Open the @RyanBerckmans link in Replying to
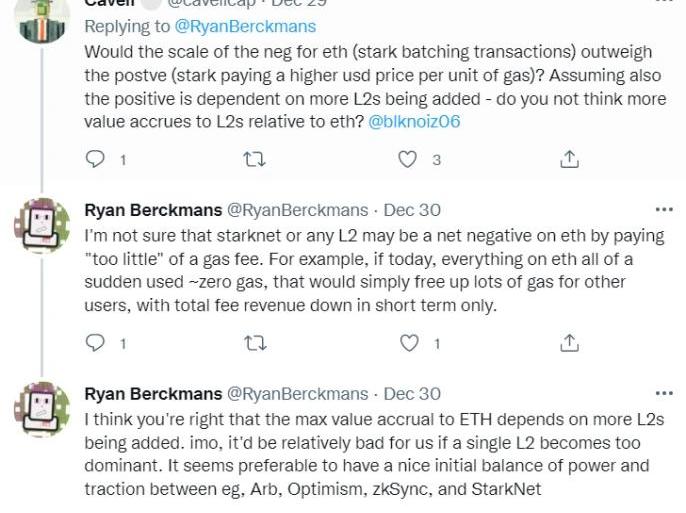686x513 pixels. 245,26
